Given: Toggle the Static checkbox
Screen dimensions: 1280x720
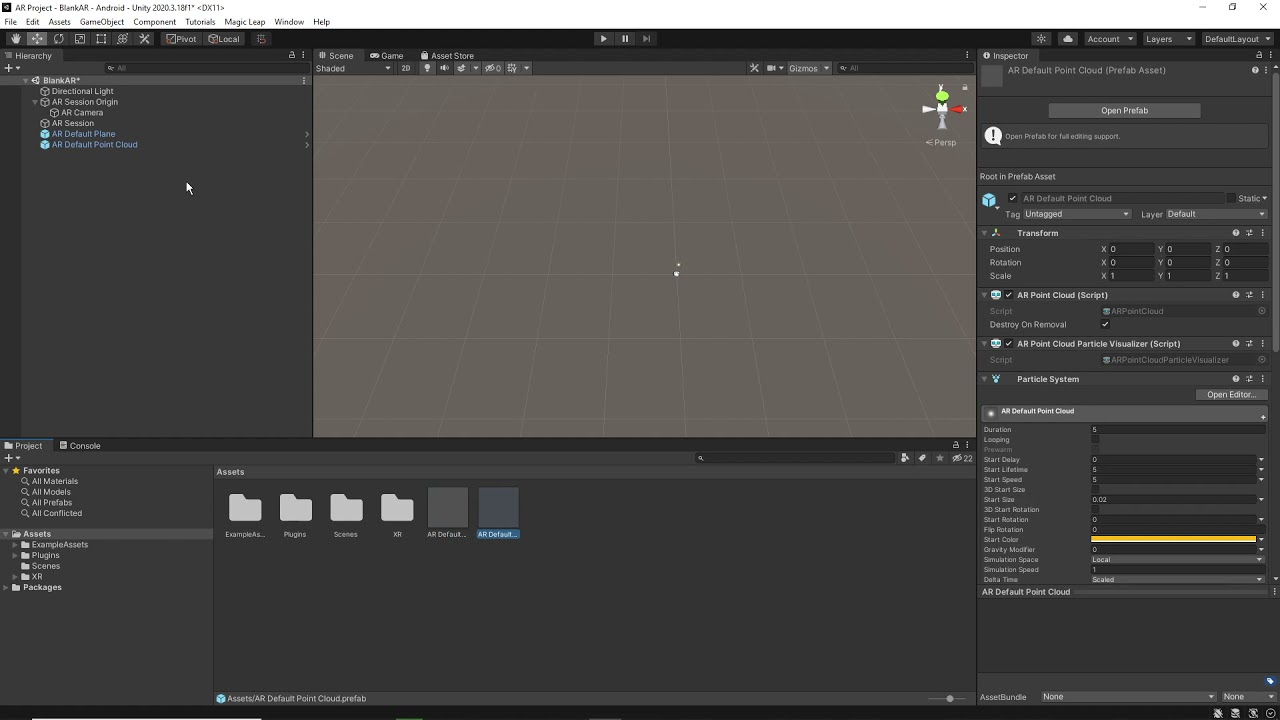Looking at the screenshot, I should click(1231, 198).
